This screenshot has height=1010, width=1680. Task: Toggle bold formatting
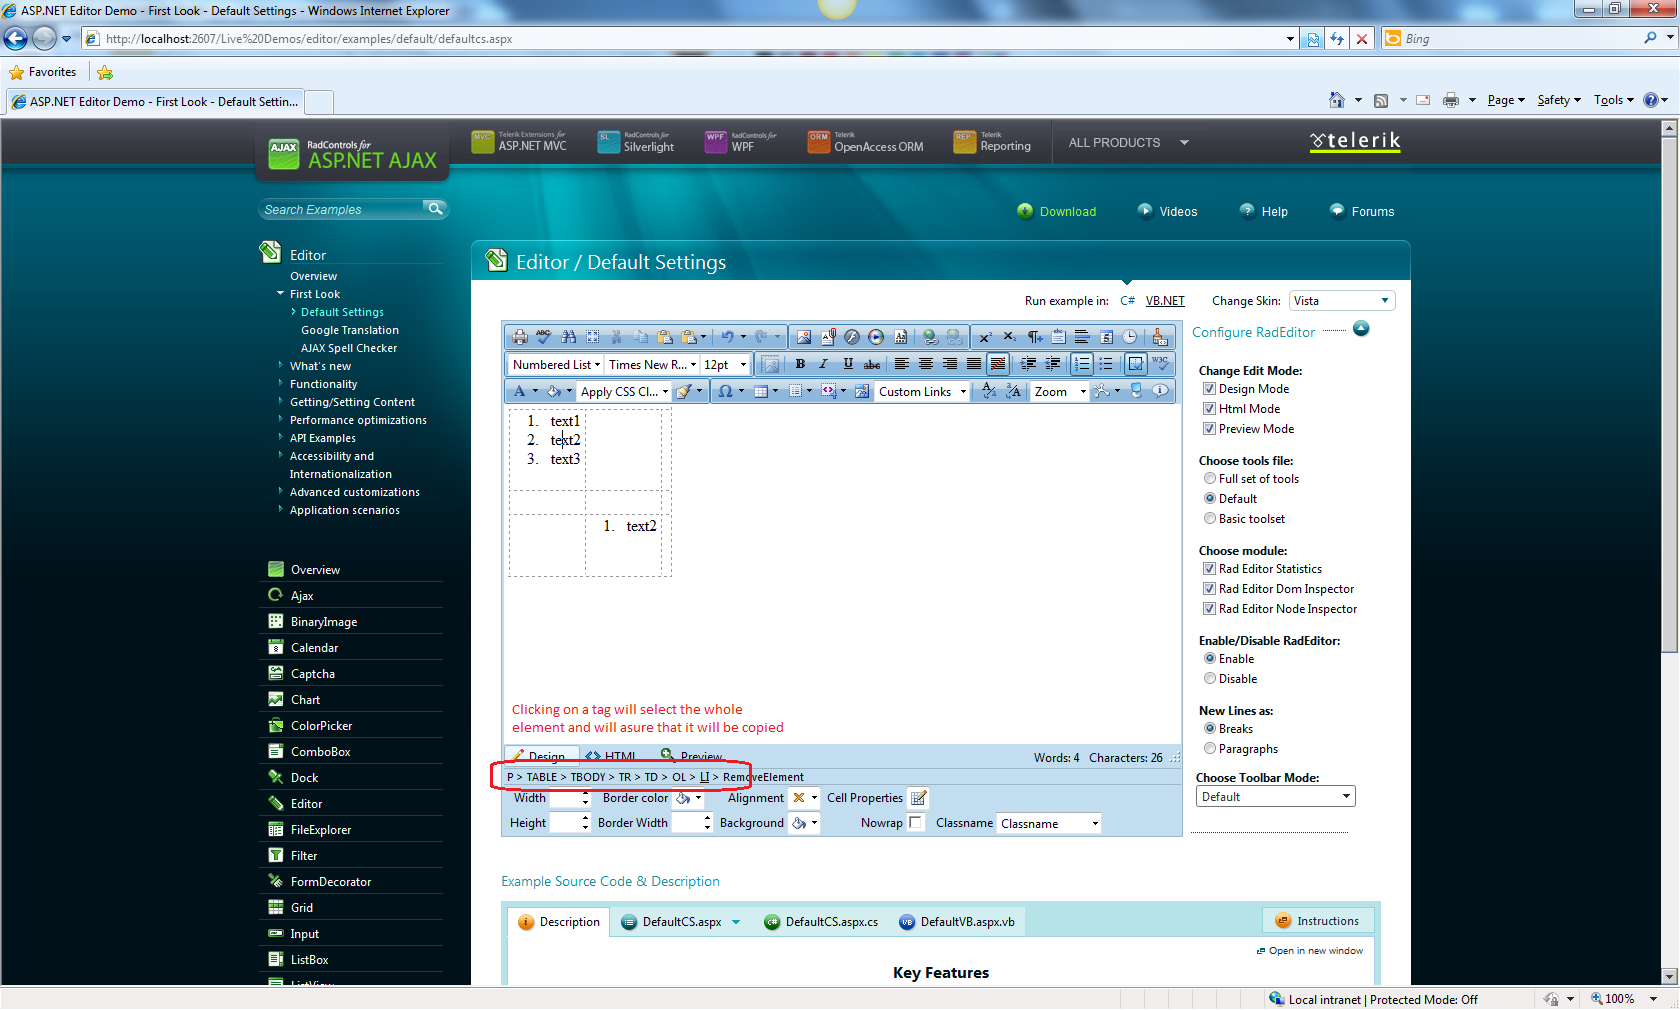click(x=800, y=364)
